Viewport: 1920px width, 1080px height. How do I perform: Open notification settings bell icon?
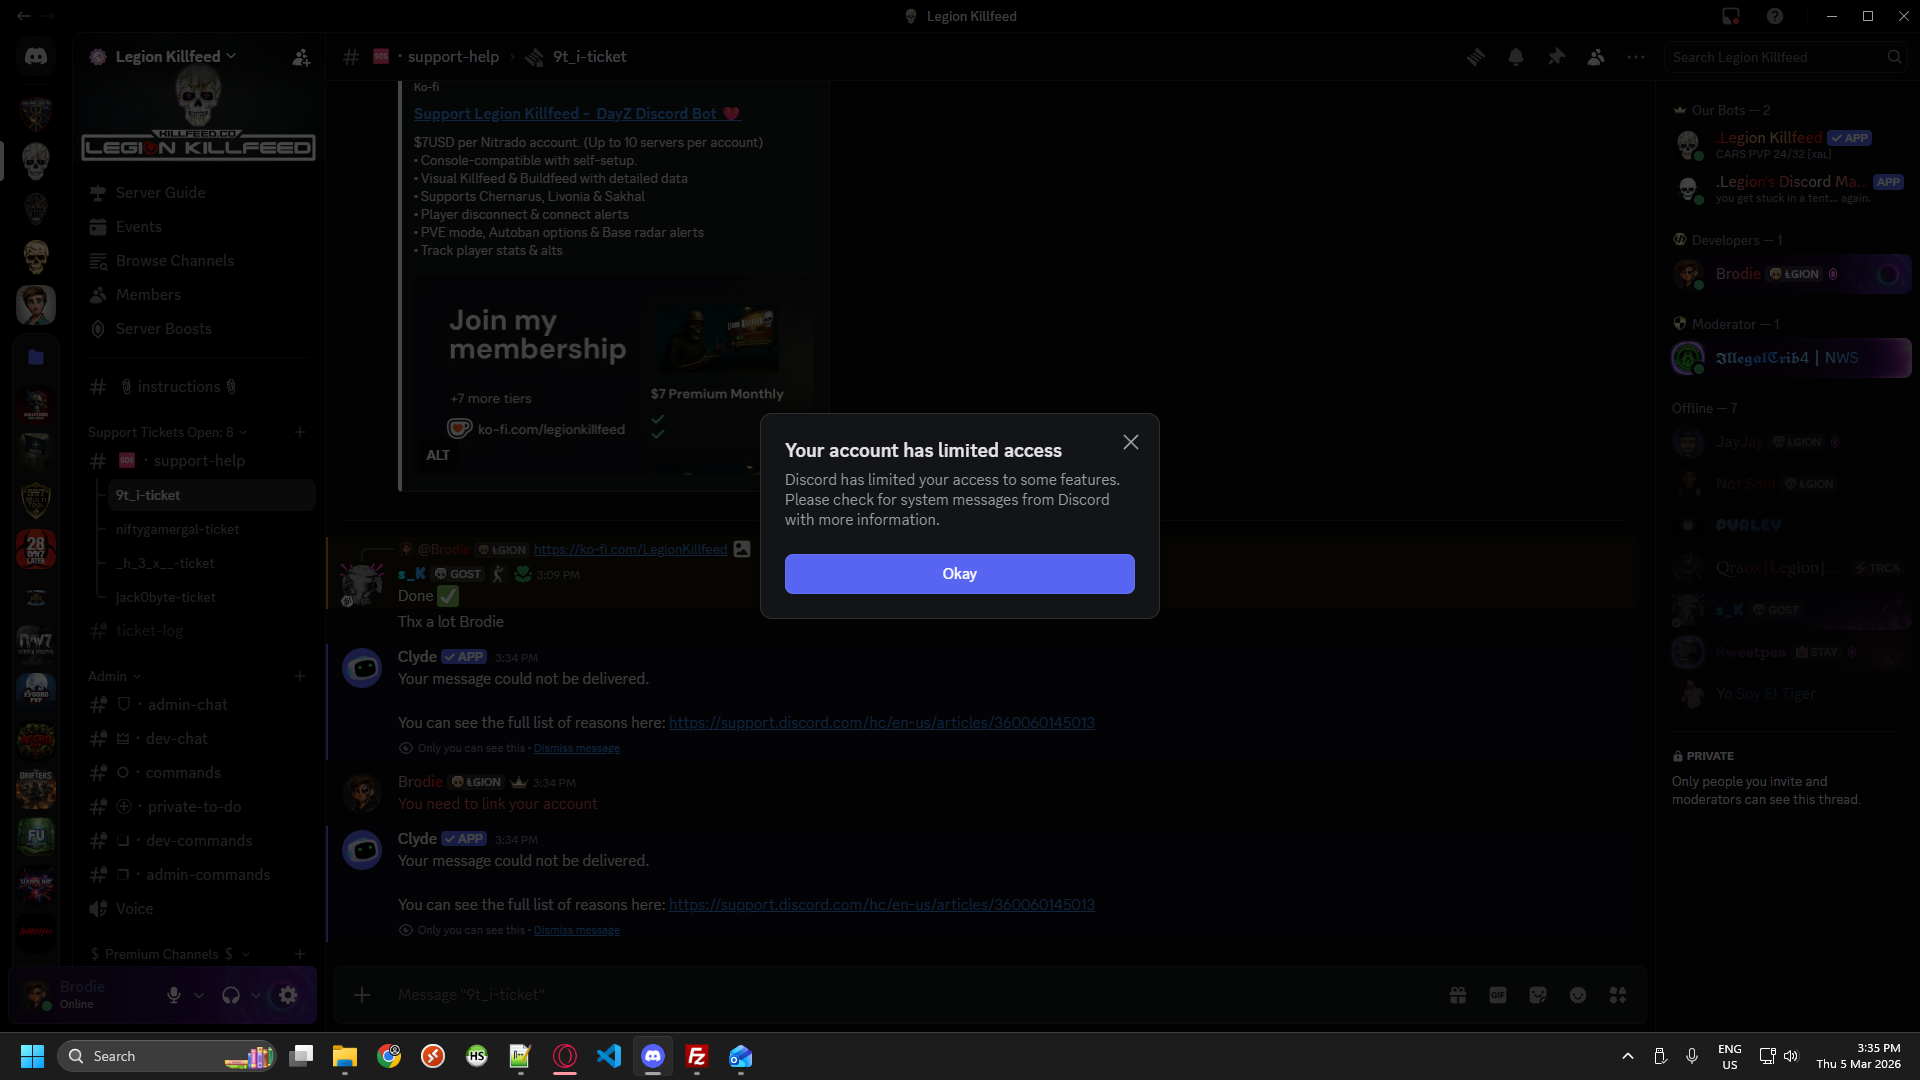coord(1516,57)
